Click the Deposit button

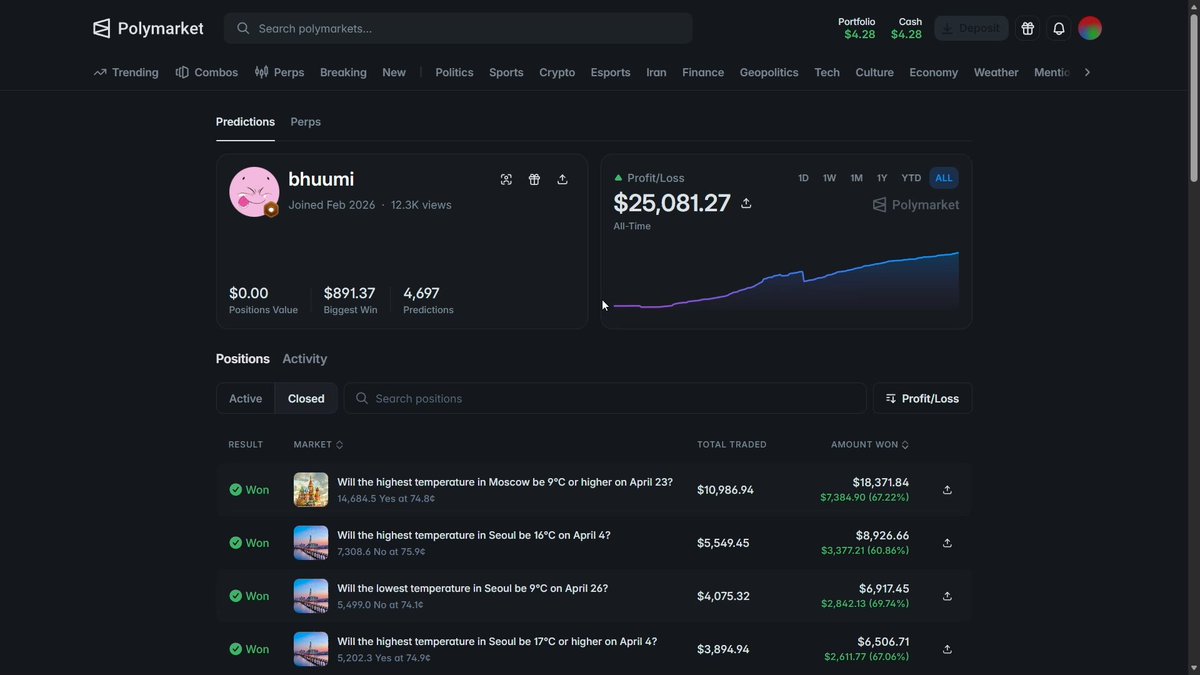pos(971,28)
